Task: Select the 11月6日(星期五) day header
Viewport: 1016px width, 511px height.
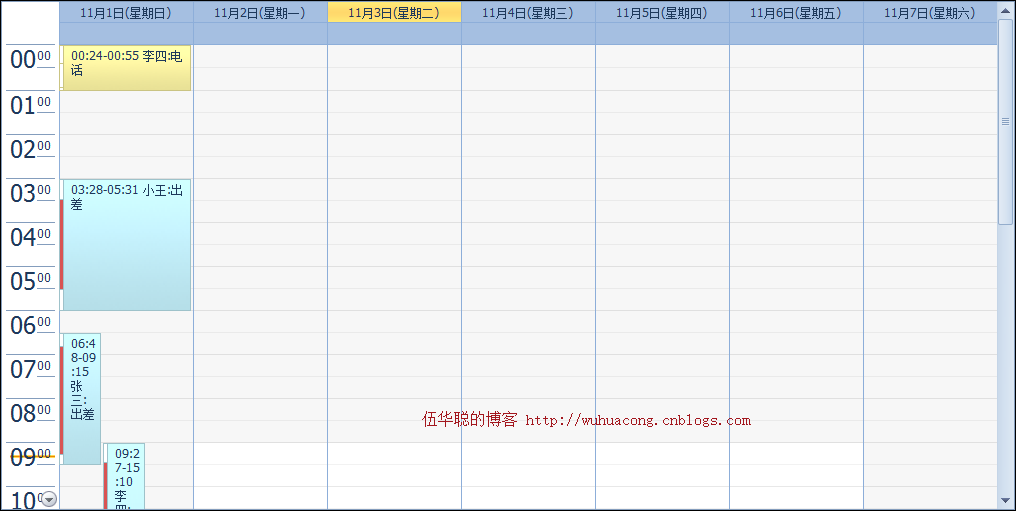Action: pyautogui.click(x=796, y=12)
